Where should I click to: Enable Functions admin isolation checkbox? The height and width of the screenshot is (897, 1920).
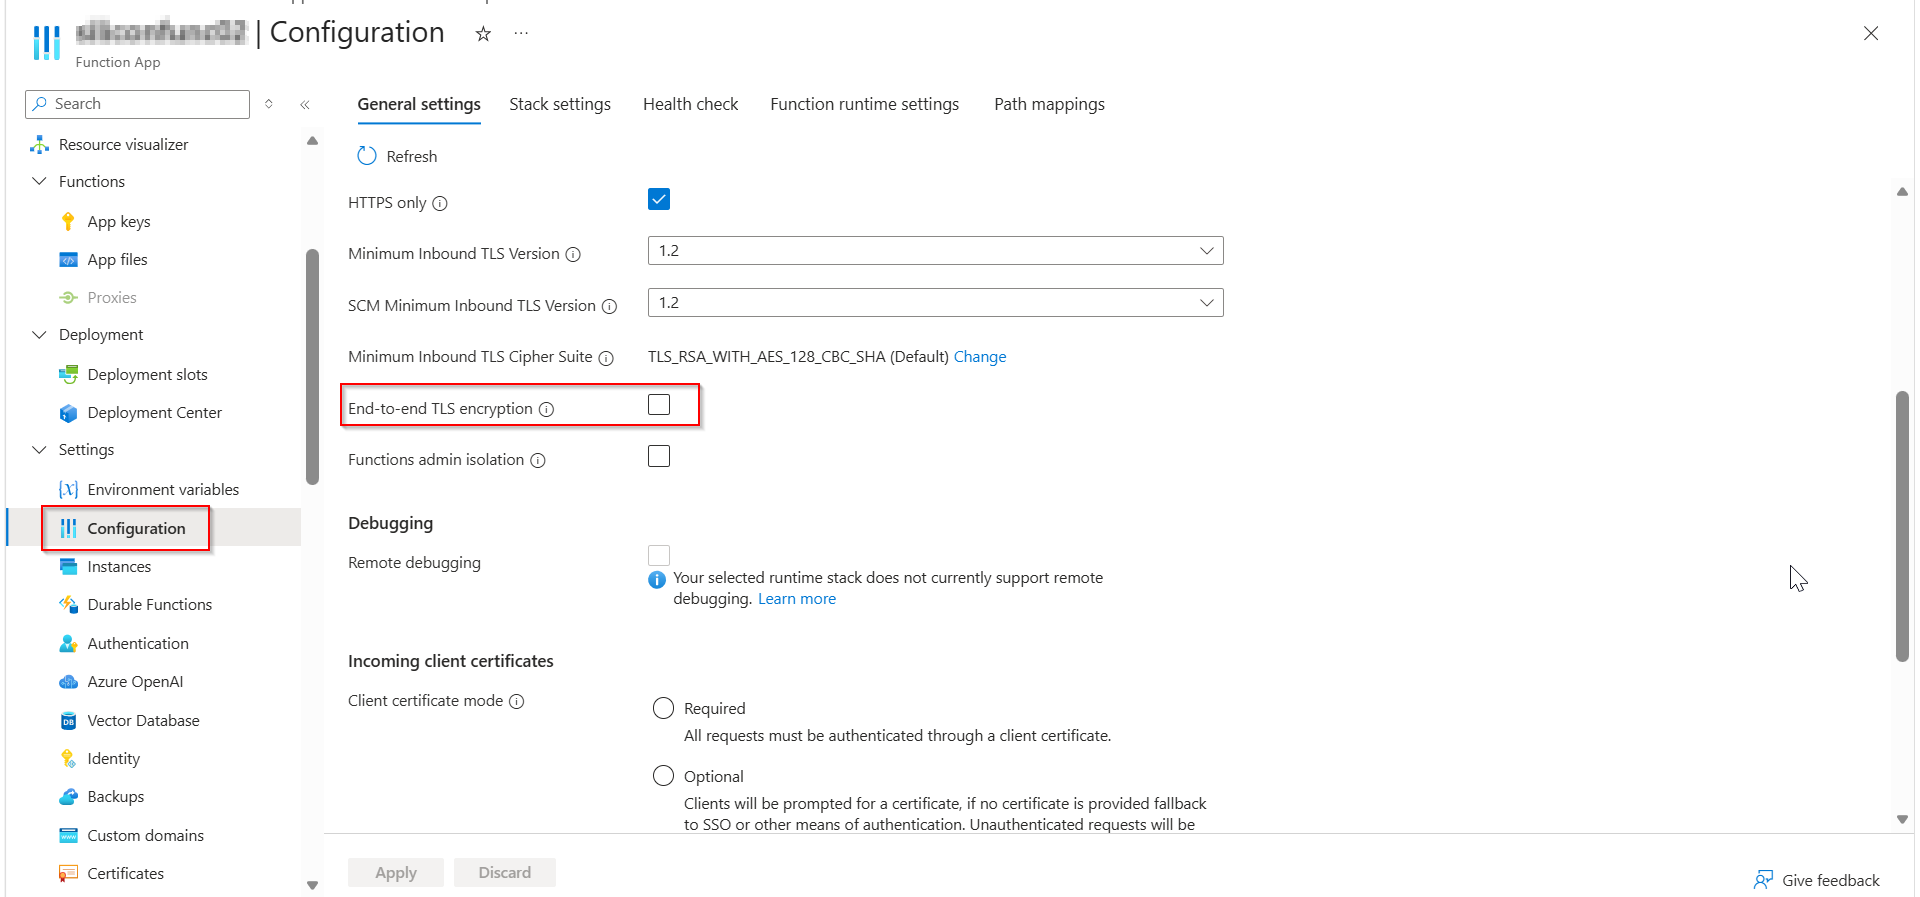659,457
